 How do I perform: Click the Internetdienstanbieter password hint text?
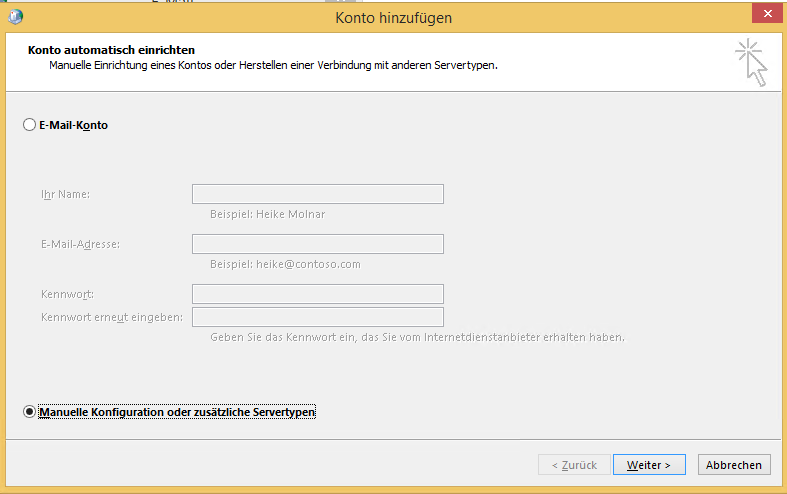click(x=417, y=337)
